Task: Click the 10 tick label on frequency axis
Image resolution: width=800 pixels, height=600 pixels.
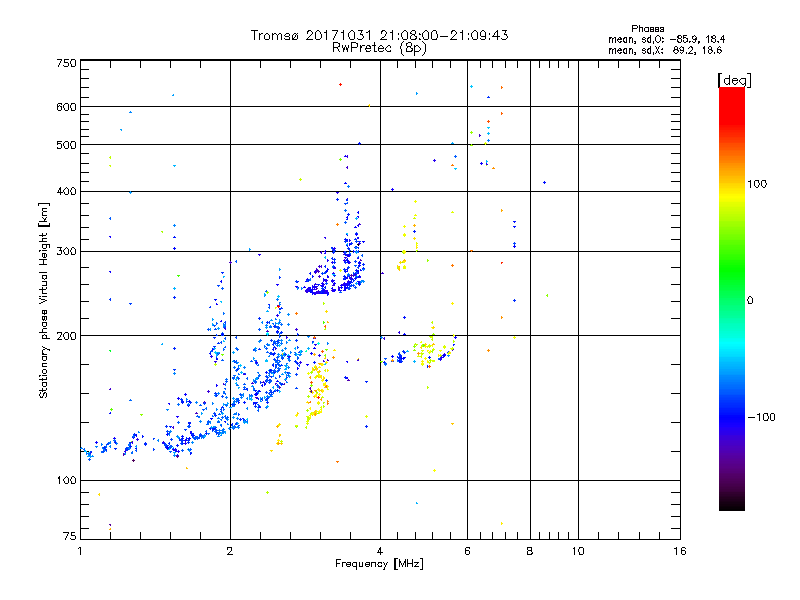Action: 578,551
